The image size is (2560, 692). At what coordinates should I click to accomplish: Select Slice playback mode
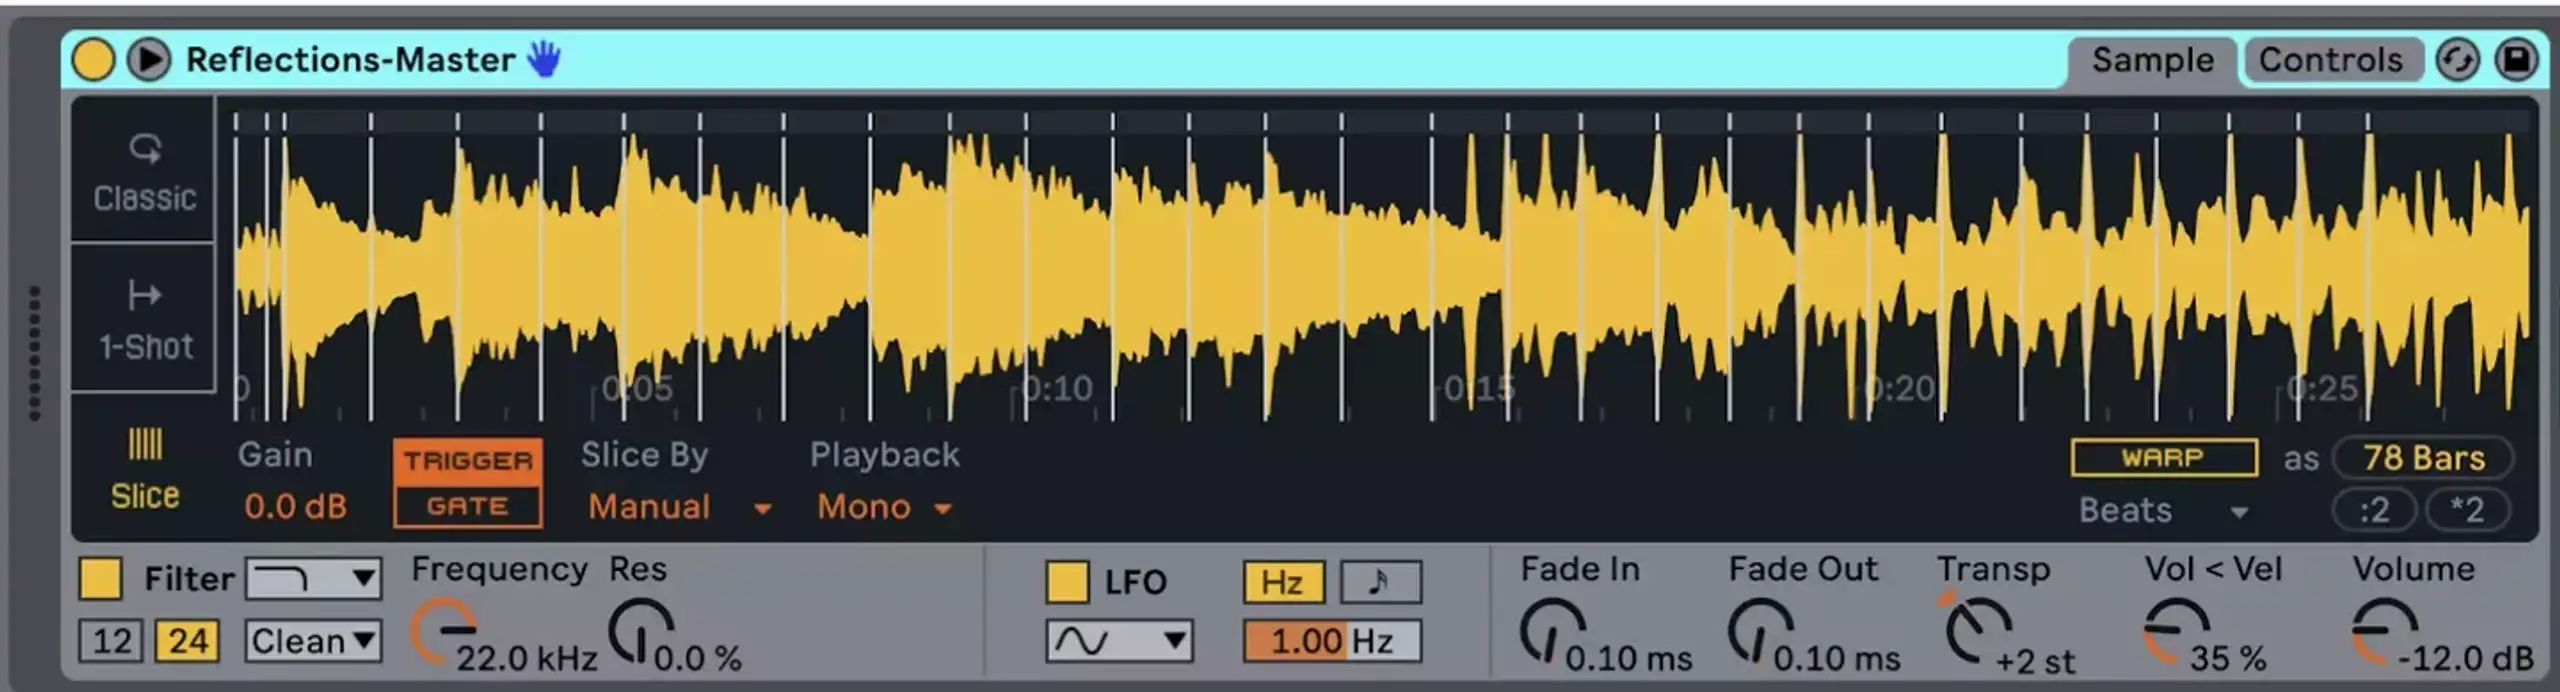click(145, 470)
